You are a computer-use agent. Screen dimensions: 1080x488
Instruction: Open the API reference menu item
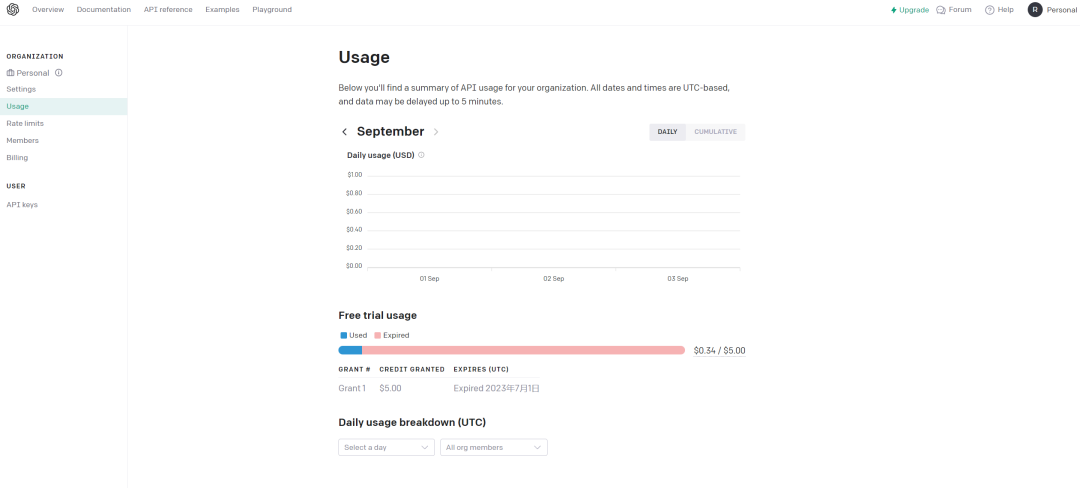click(168, 10)
